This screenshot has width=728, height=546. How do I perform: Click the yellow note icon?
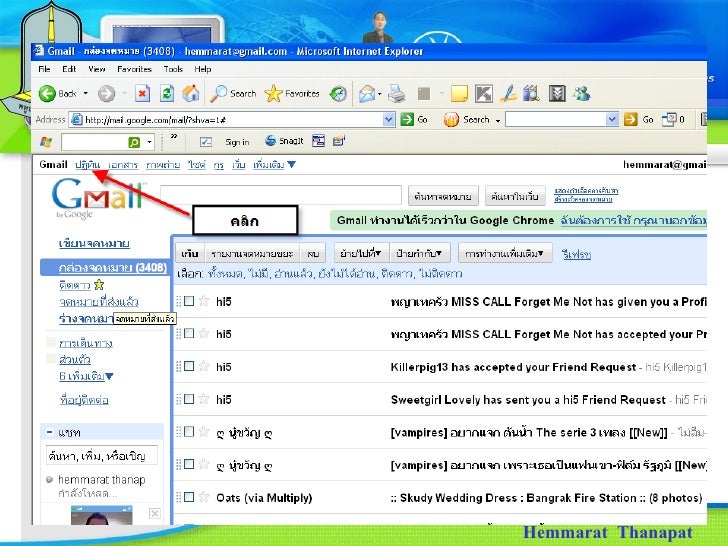(x=459, y=94)
